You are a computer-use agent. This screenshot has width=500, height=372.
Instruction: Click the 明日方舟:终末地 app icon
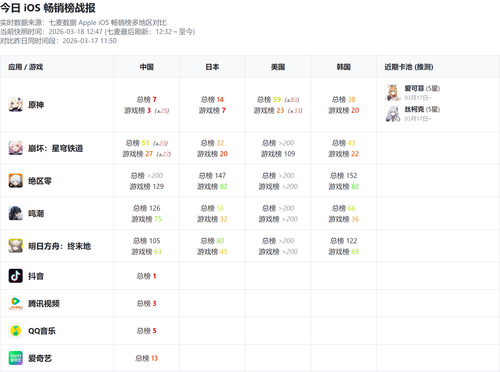16,246
